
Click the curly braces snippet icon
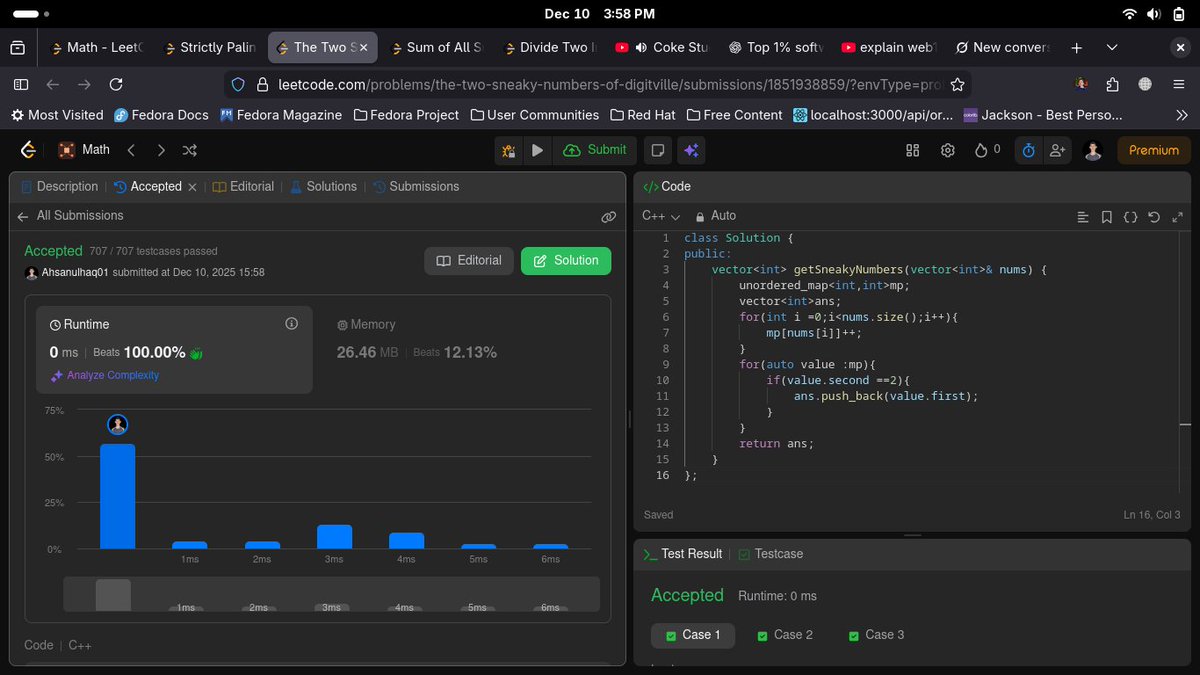(1130, 217)
